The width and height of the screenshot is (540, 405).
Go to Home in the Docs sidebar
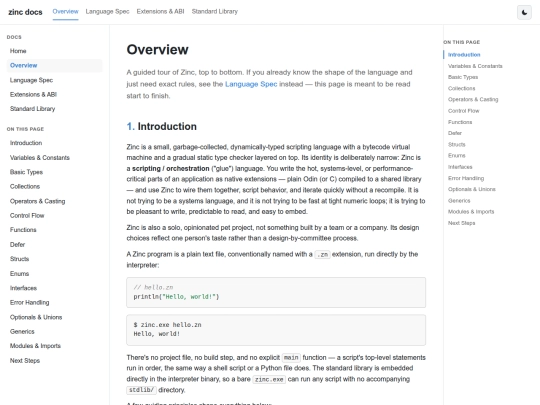54,51
